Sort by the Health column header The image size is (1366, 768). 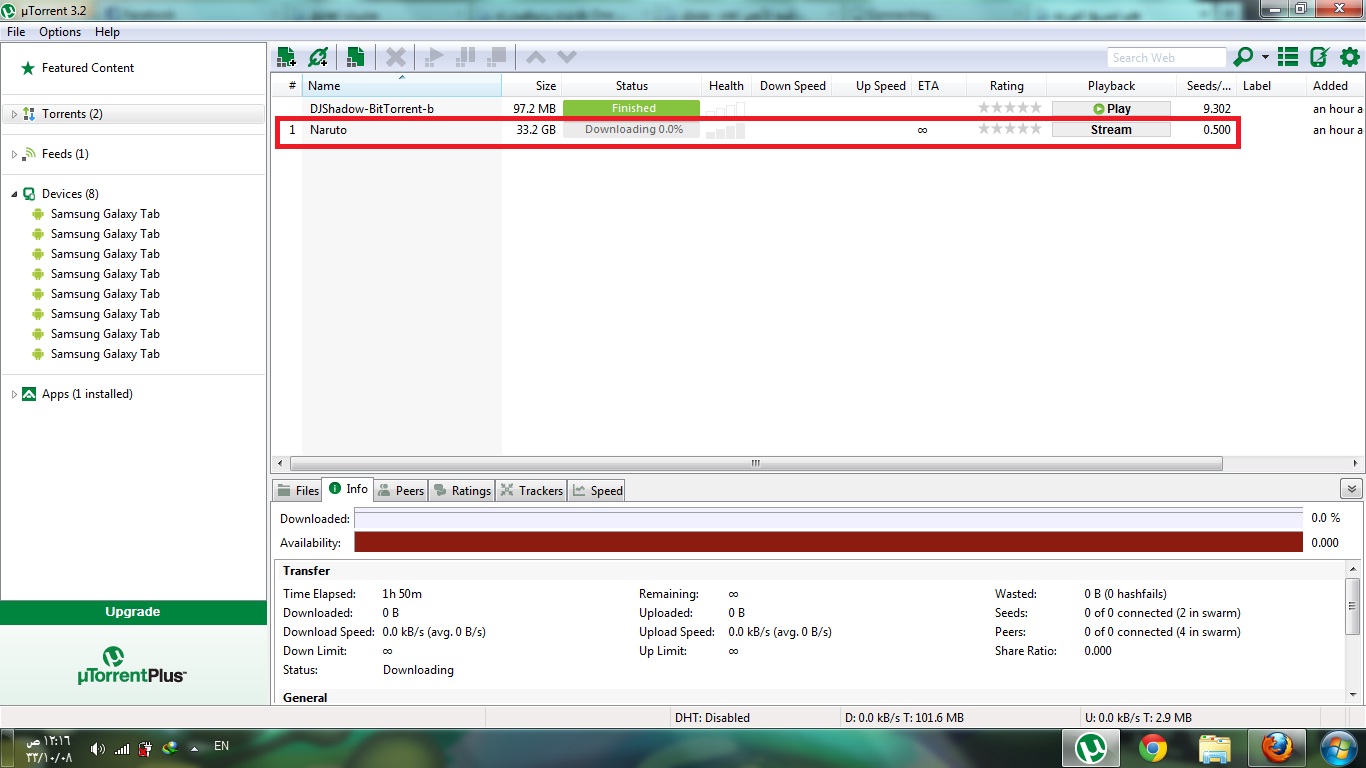(726, 86)
